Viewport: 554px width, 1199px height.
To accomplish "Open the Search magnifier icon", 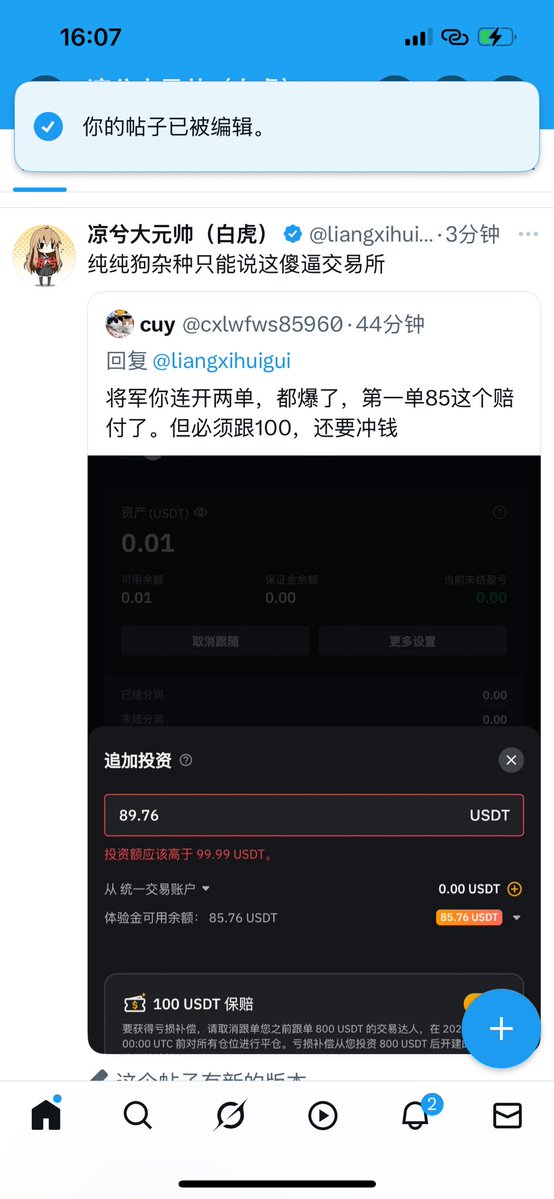I will [138, 1116].
